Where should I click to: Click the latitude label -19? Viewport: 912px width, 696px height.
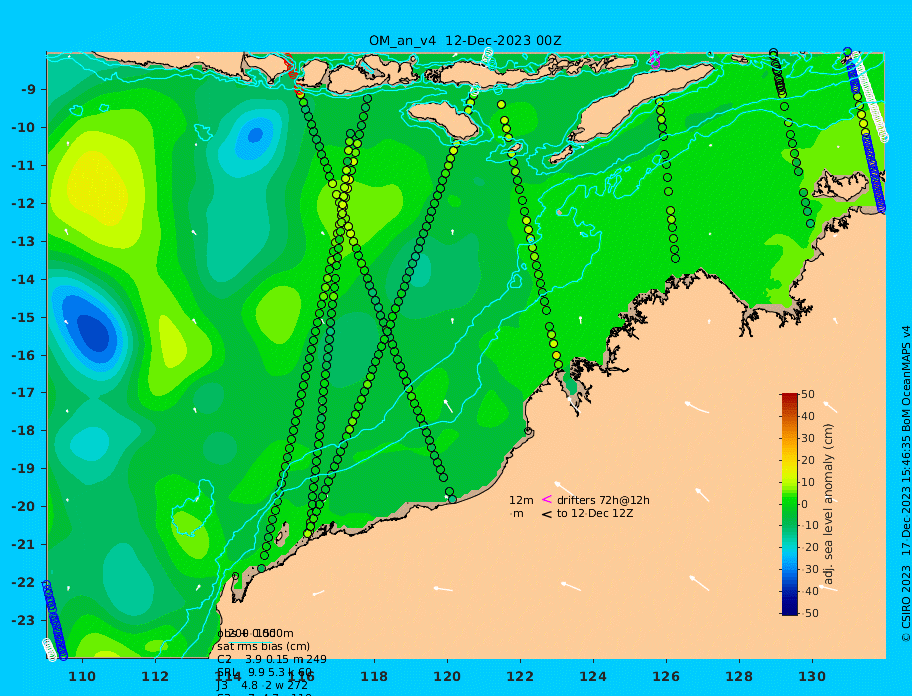[23, 469]
